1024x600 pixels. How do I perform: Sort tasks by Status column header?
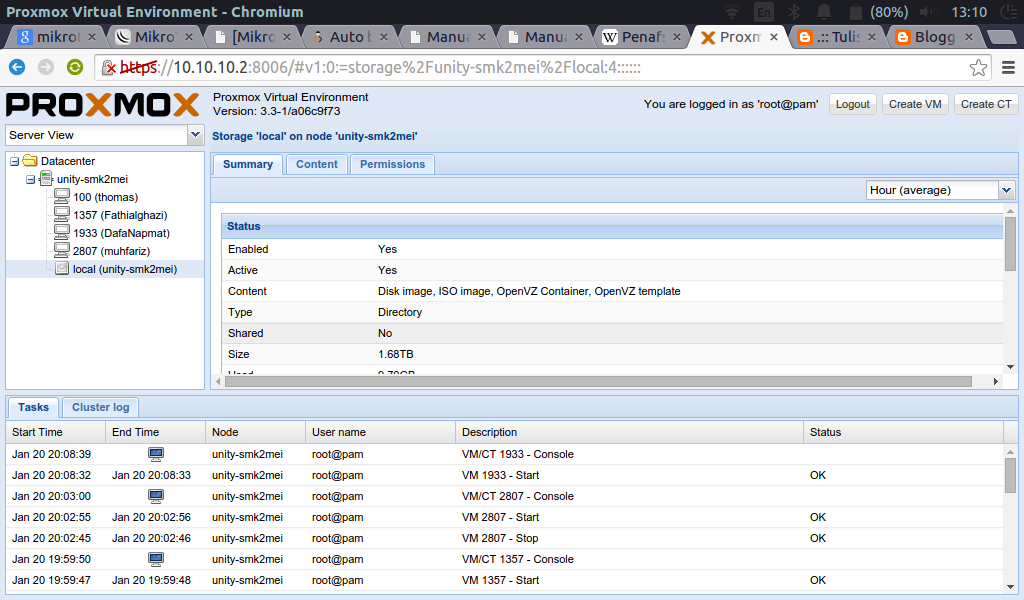(x=903, y=432)
